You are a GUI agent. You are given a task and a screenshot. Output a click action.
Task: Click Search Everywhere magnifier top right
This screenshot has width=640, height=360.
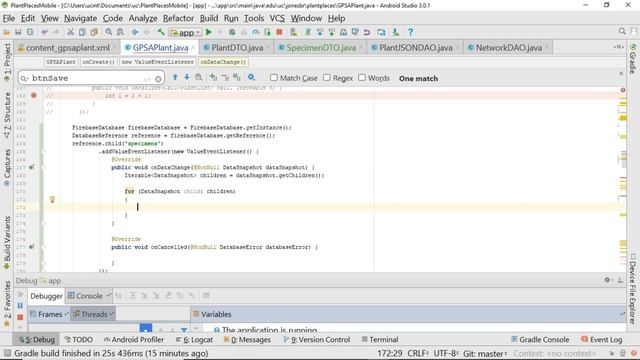622,31
